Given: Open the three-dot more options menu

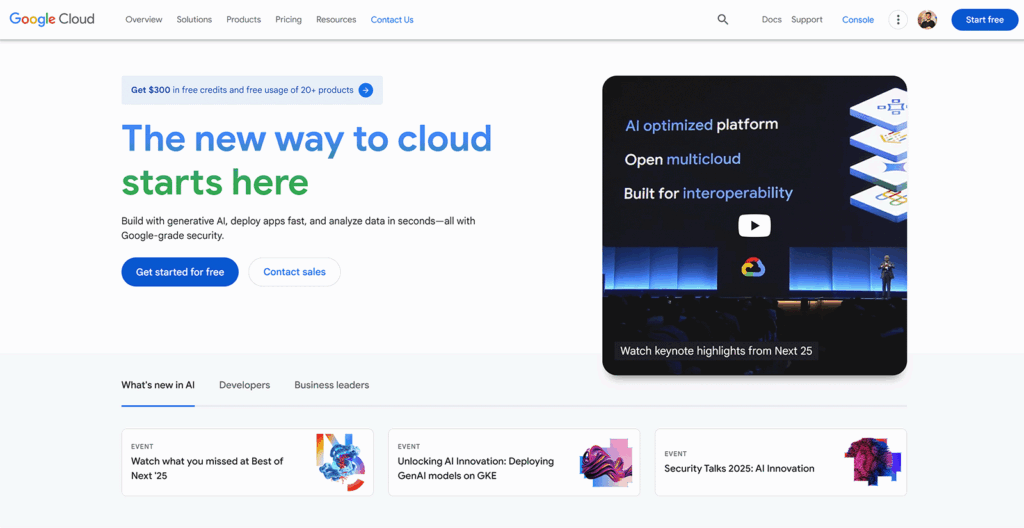Looking at the screenshot, I should coord(898,20).
